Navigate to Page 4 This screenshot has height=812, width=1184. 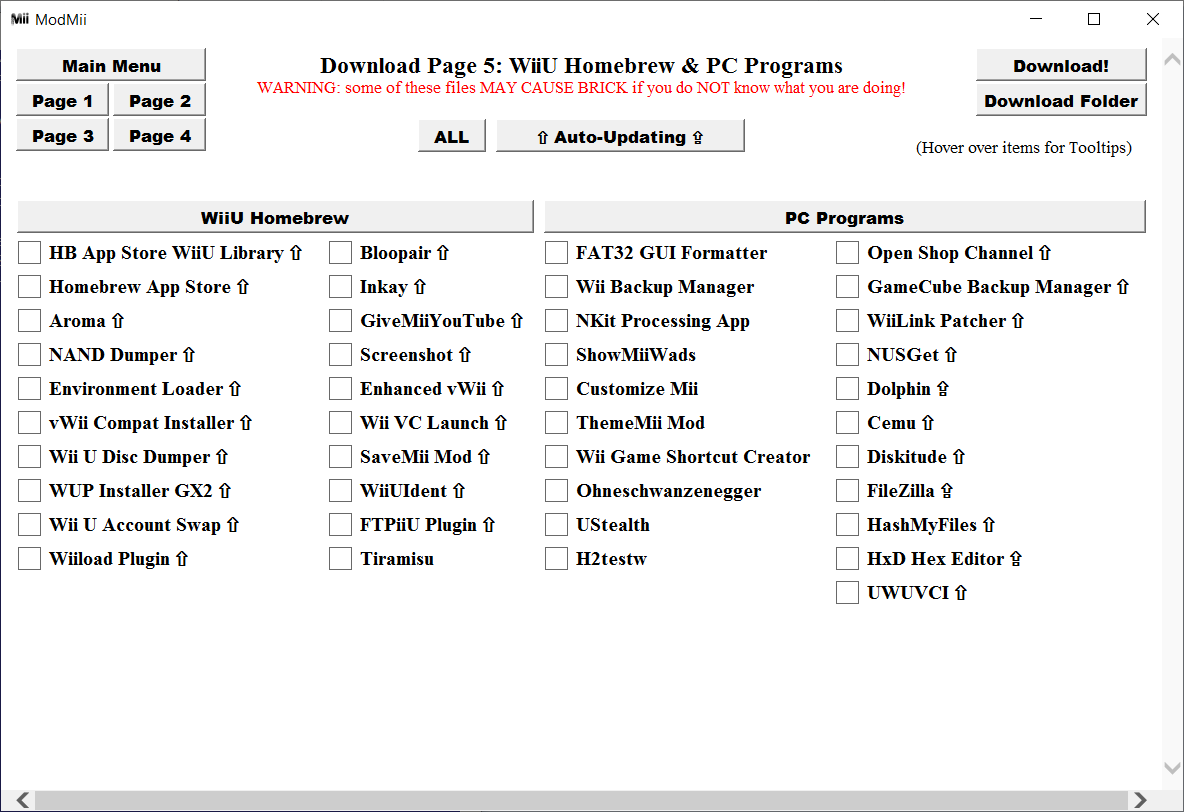(x=159, y=135)
